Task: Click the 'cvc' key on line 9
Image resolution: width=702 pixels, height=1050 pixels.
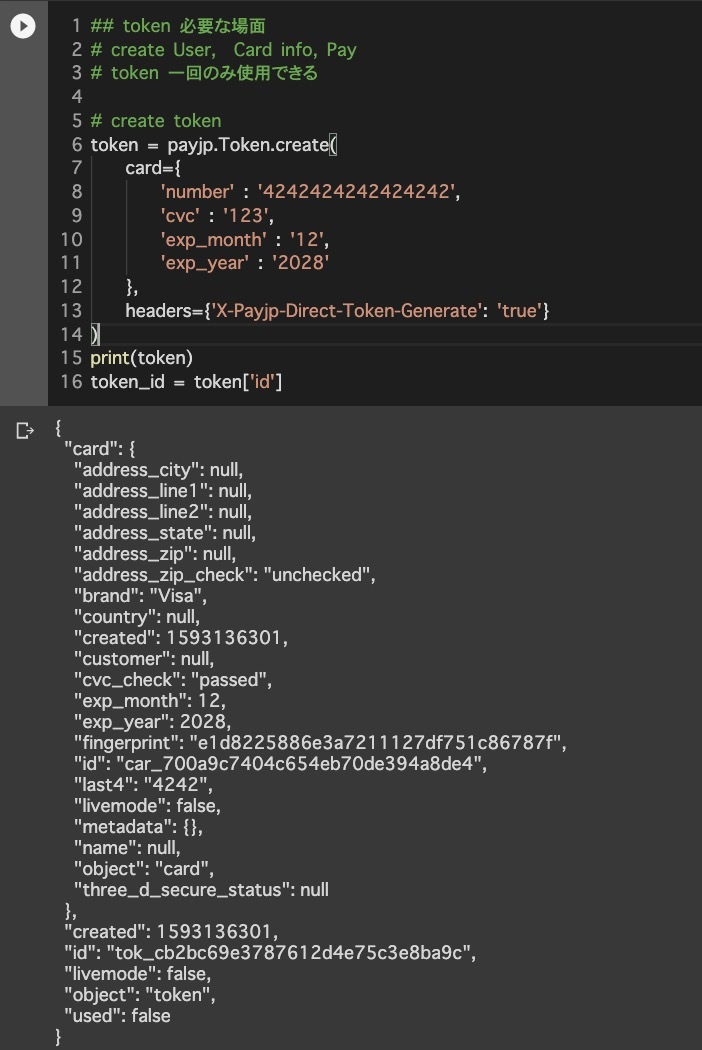Action: click(x=180, y=216)
